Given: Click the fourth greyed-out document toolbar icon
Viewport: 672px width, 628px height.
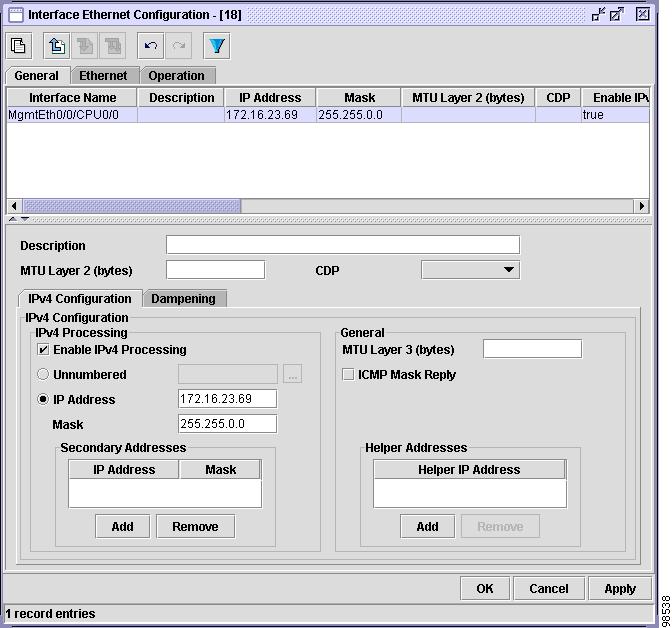Looking at the screenshot, I should tap(113, 46).
